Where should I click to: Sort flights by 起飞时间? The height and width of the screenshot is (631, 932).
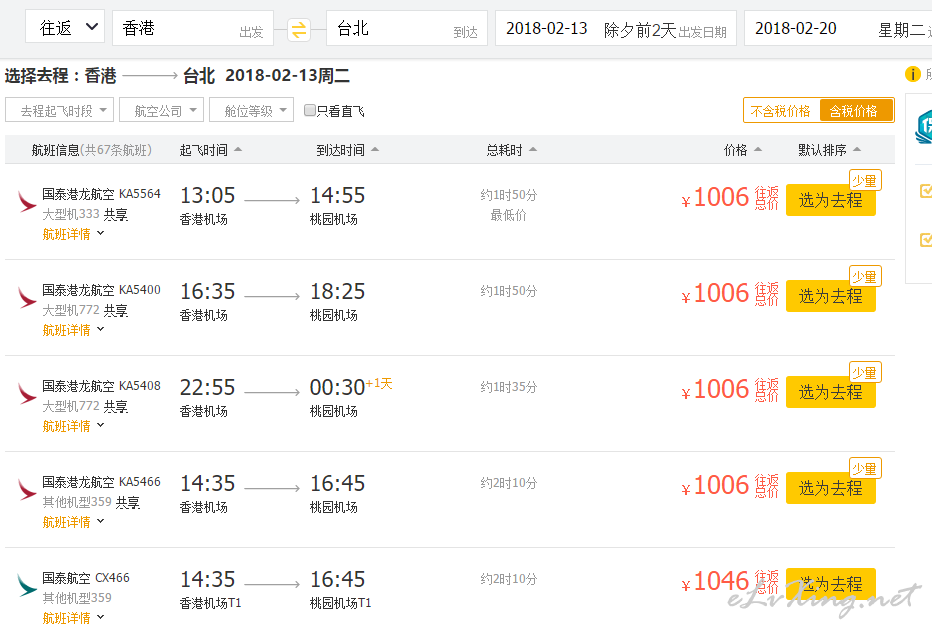210,150
